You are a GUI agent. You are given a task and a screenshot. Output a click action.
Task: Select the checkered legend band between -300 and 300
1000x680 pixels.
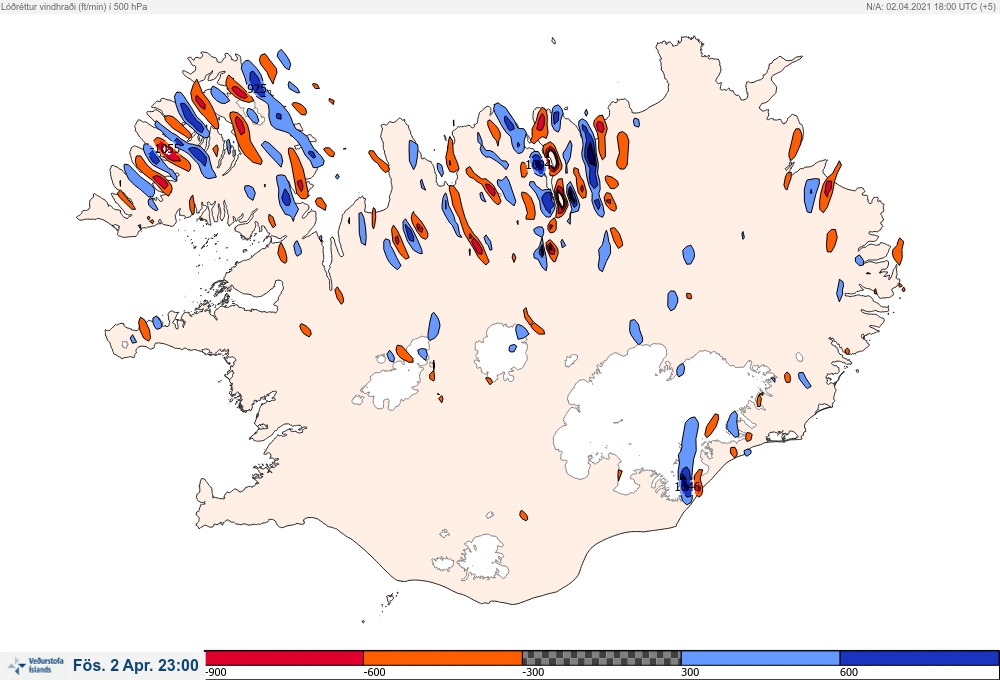pyautogui.click(x=601, y=658)
